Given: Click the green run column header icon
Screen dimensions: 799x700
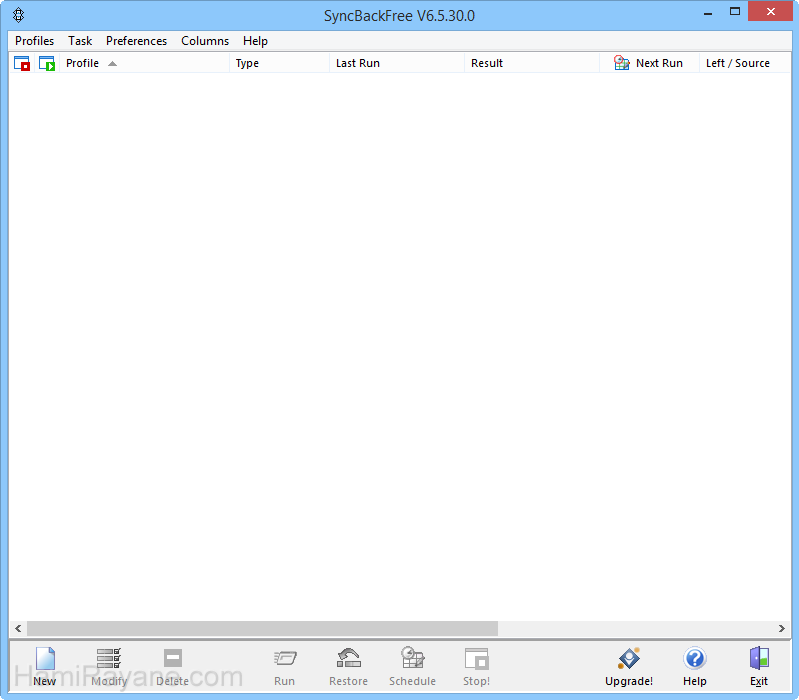Looking at the screenshot, I should point(47,63).
